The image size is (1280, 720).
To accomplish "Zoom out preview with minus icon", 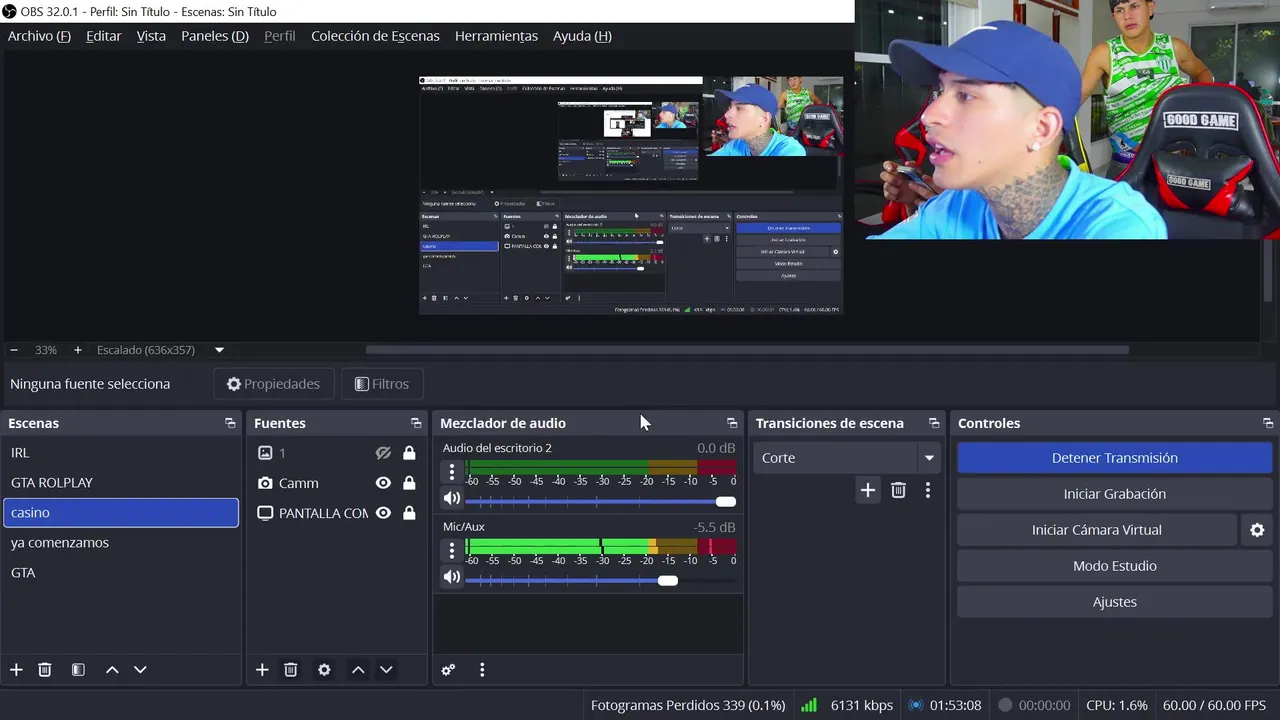I will tap(14, 350).
